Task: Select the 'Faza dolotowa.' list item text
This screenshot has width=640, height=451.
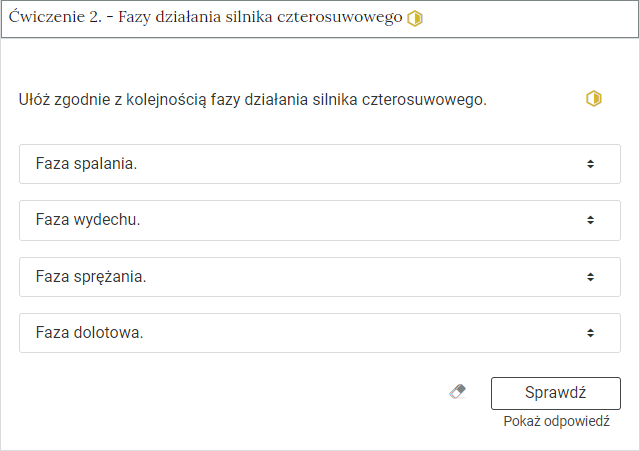Action: point(89,333)
